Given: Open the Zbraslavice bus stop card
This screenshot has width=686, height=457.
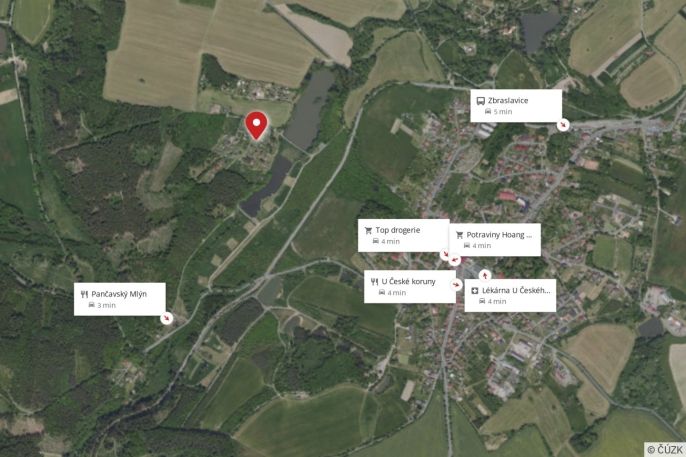Looking at the screenshot, I should pos(516,106).
